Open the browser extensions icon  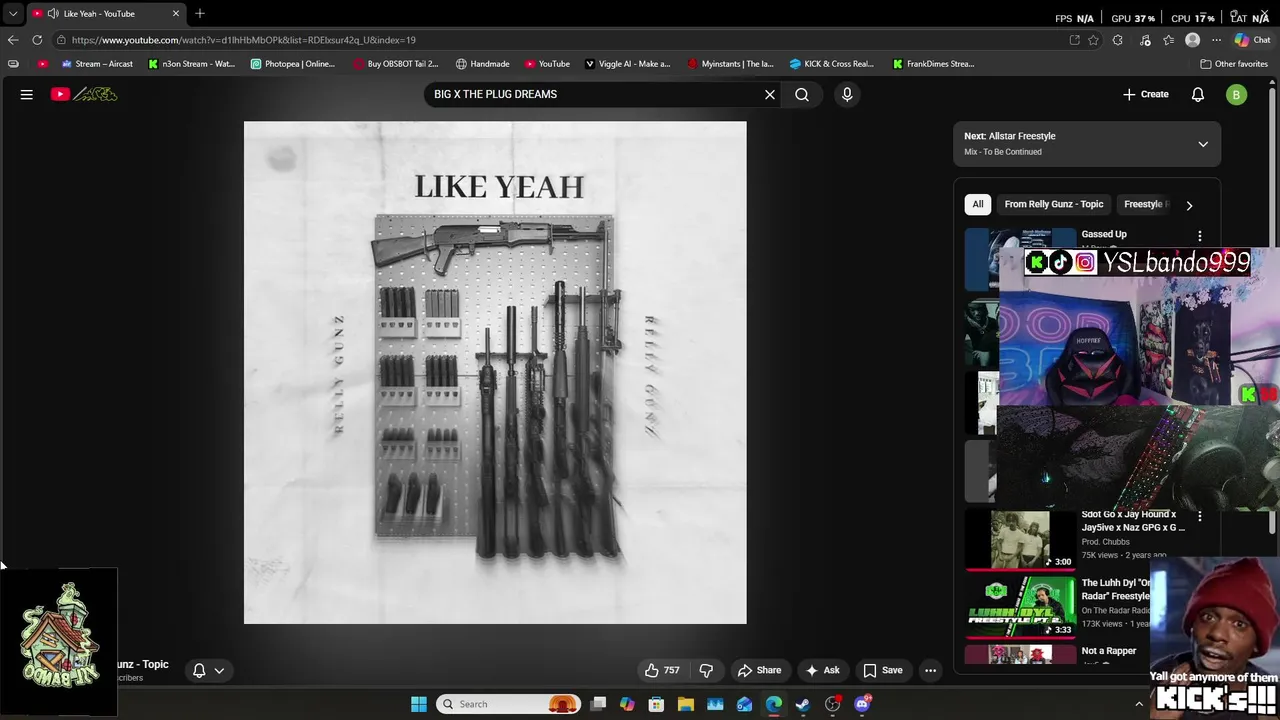[1118, 40]
